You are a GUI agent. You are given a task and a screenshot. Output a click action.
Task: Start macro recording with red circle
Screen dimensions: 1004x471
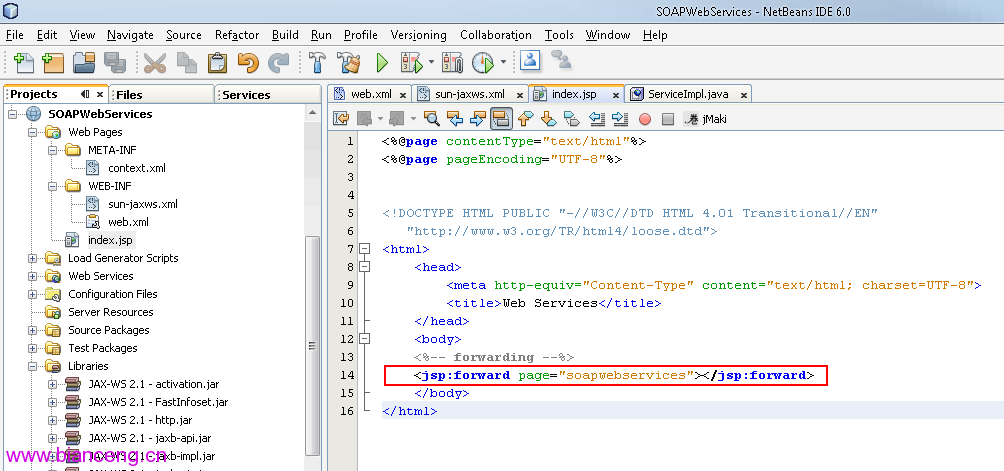tap(645, 119)
